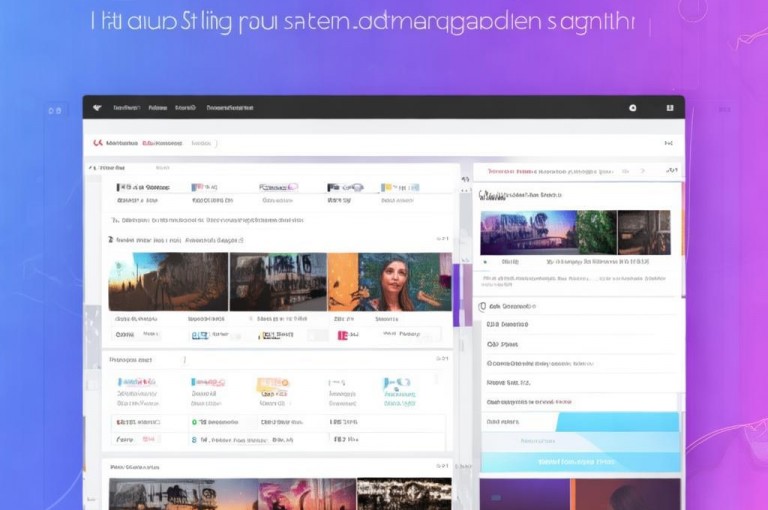The width and height of the screenshot is (768, 510).
Task: Open the sunset silhouette thumbnail in first gallery
Action: [168, 282]
